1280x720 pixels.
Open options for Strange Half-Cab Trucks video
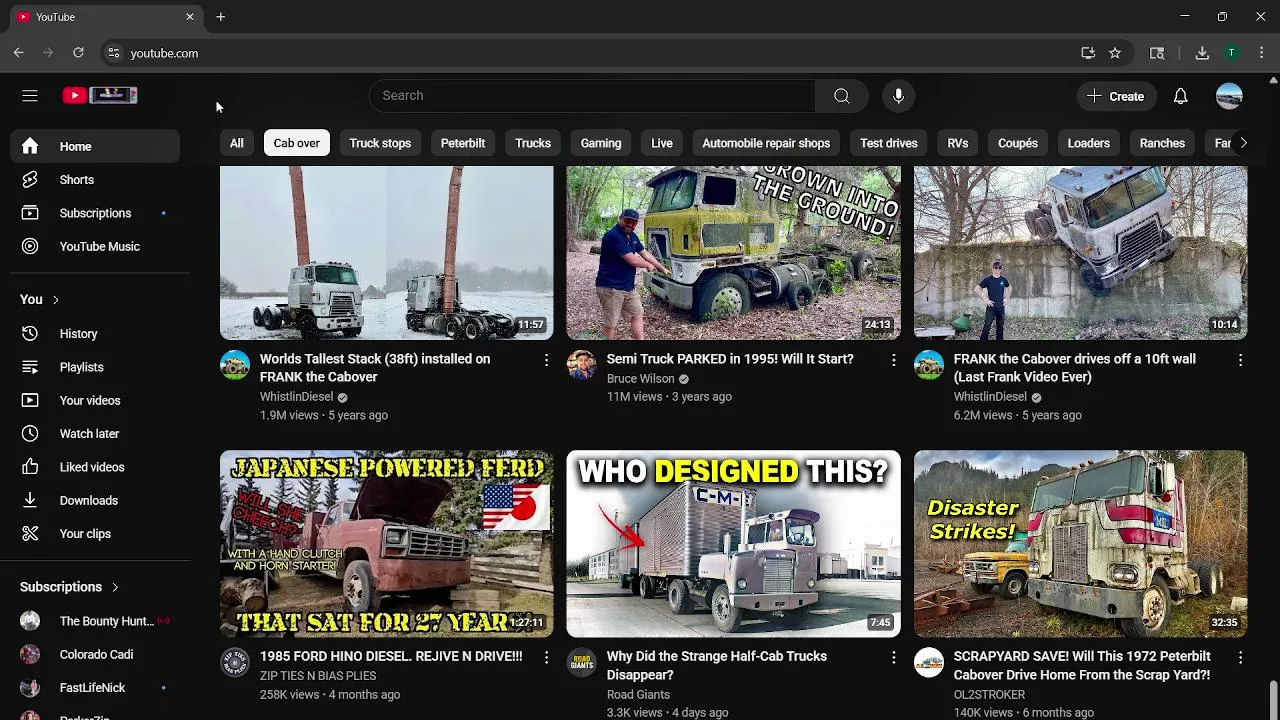point(893,657)
